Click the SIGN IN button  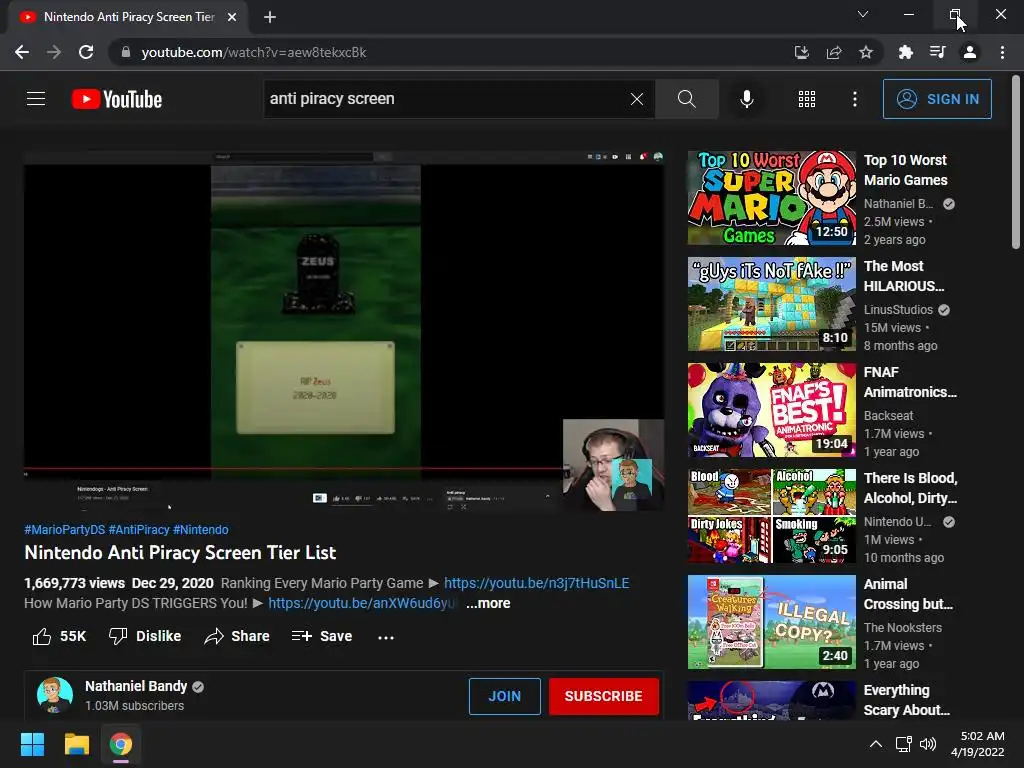pos(937,99)
